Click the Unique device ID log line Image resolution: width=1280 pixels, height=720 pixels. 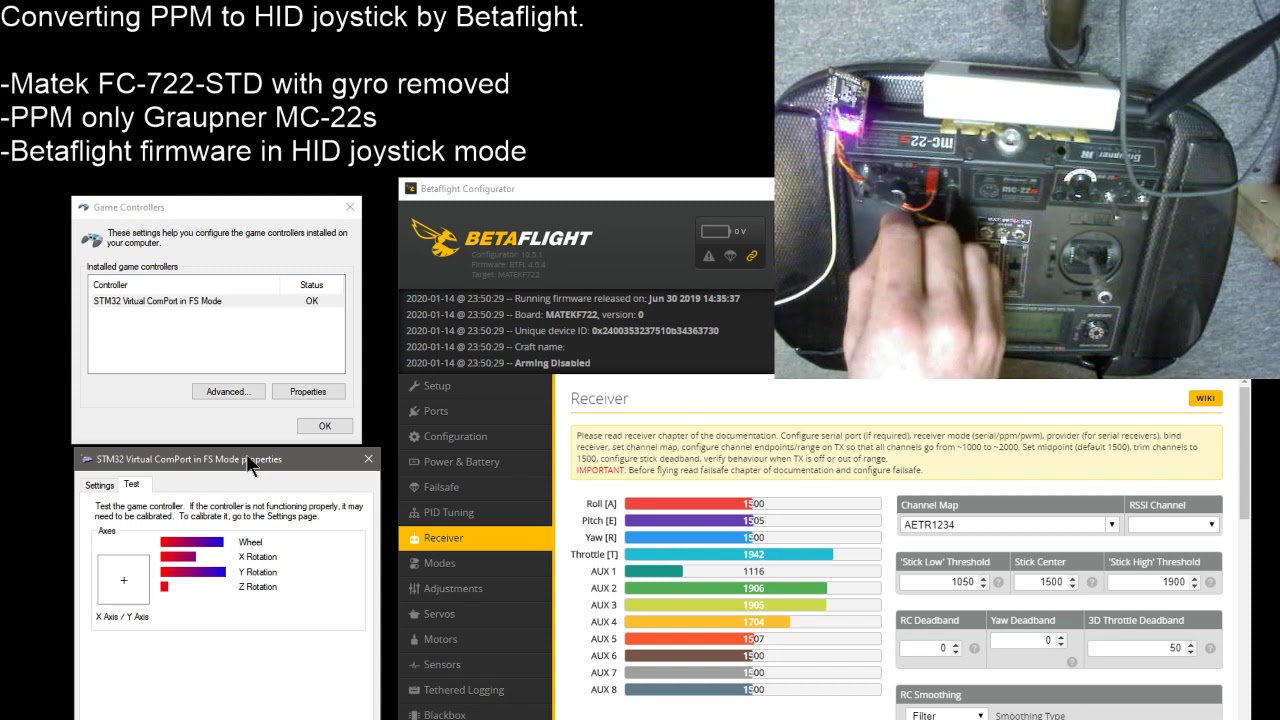click(x=562, y=331)
